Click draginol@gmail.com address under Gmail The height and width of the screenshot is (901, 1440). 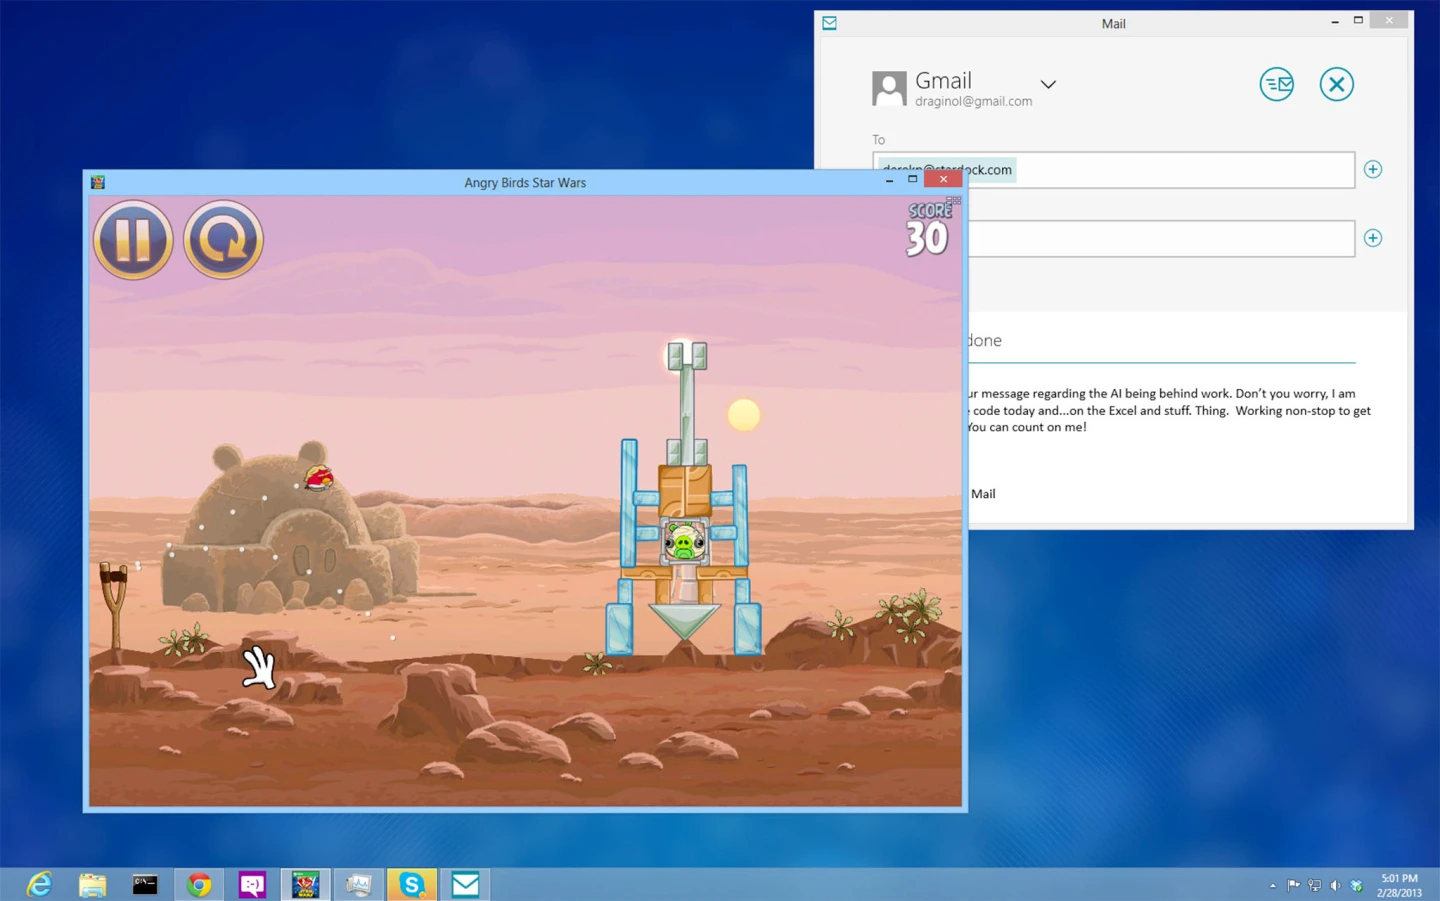[973, 102]
